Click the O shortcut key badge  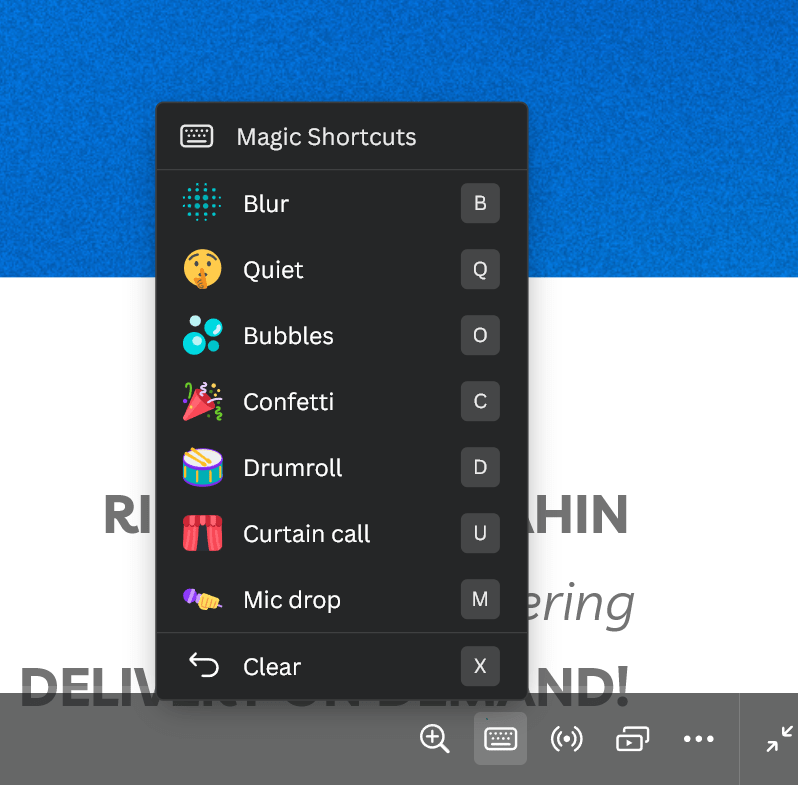pyautogui.click(x=480, y=335)
